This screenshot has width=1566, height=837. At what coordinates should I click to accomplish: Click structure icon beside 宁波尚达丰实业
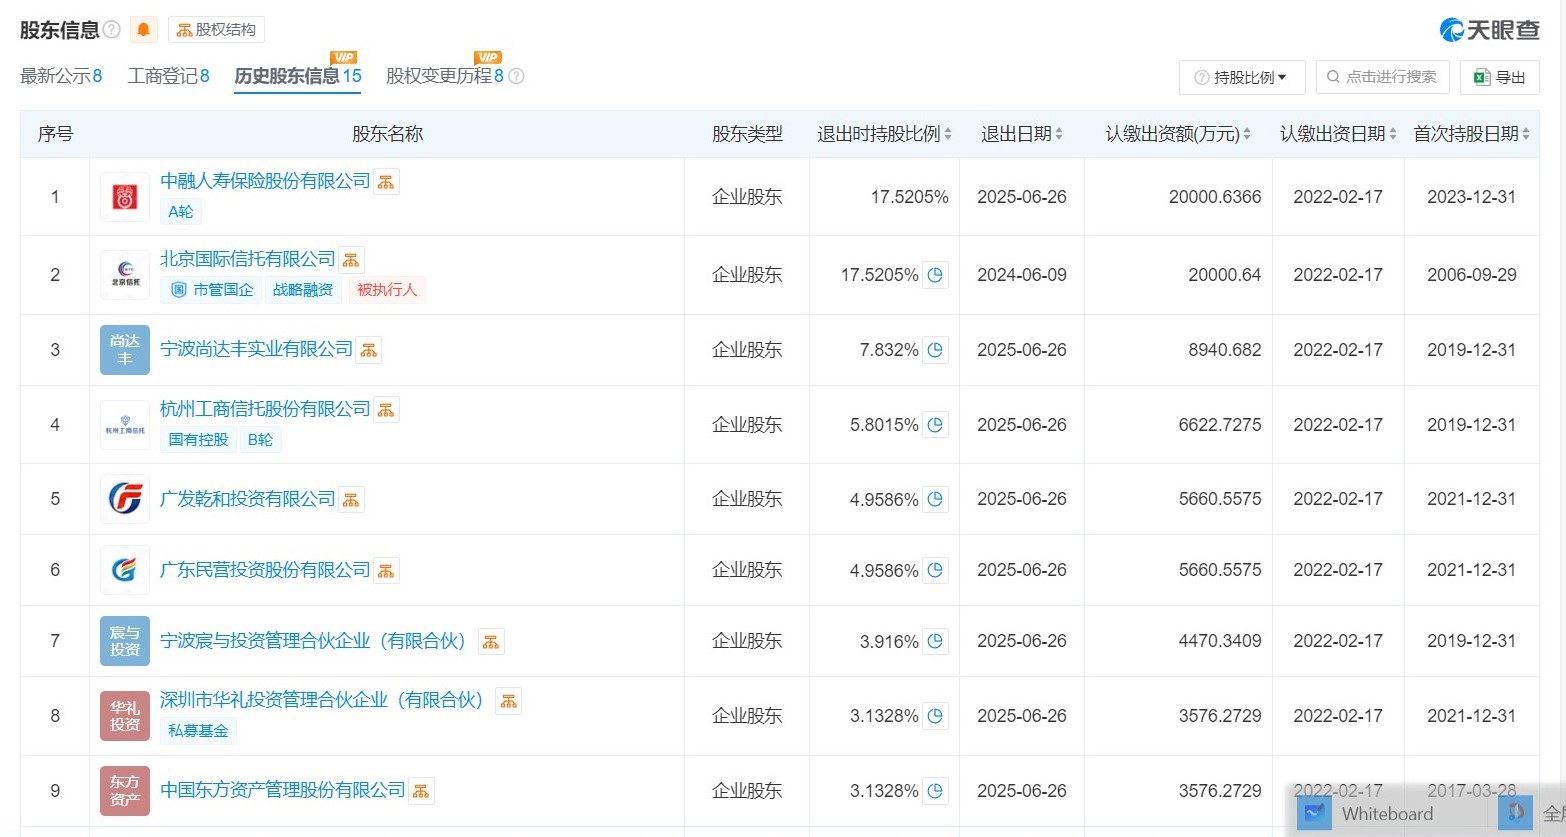pyautogui.click(x=369, y=350)
